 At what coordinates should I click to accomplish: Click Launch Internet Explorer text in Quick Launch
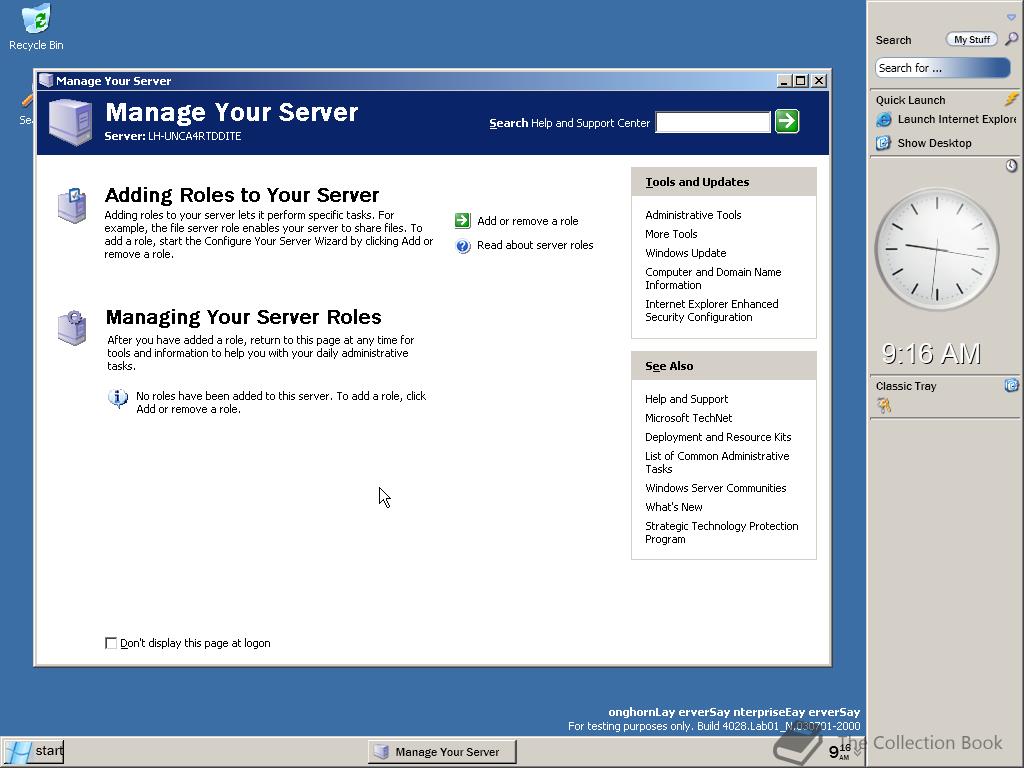957,120
